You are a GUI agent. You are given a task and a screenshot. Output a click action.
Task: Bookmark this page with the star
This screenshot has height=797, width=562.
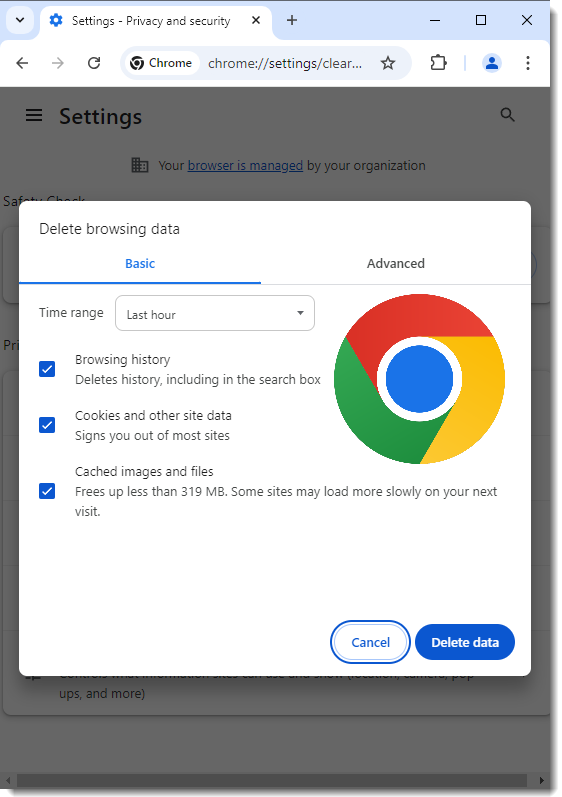click(x=388, y=63)
